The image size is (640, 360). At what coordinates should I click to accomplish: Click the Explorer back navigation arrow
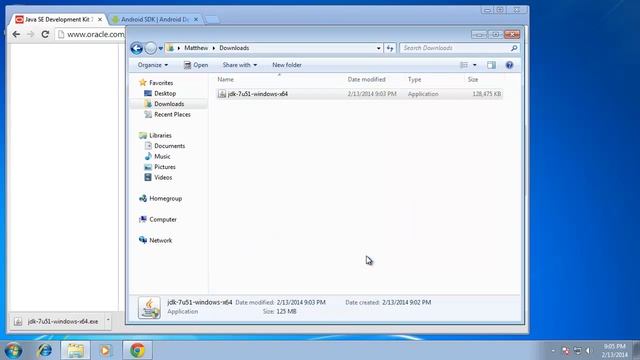point(137,48)
